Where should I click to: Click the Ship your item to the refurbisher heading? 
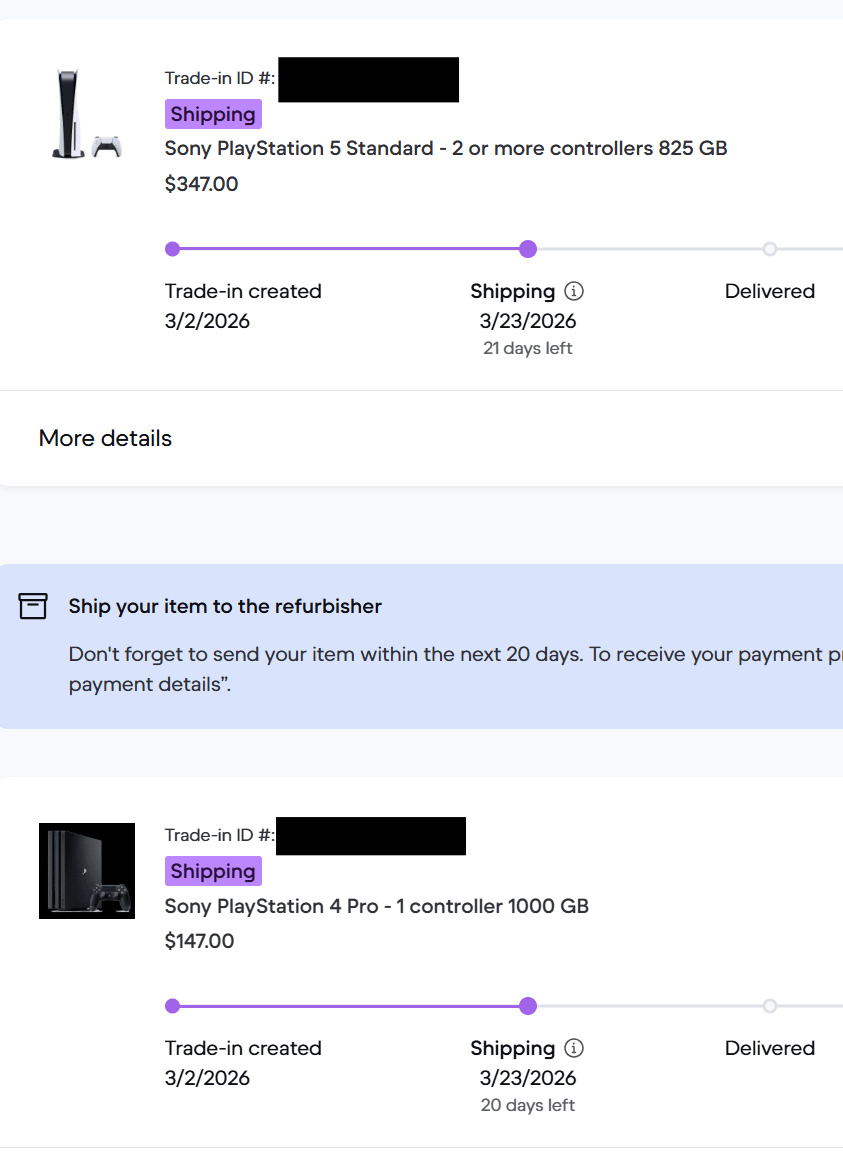coord(225,607)
